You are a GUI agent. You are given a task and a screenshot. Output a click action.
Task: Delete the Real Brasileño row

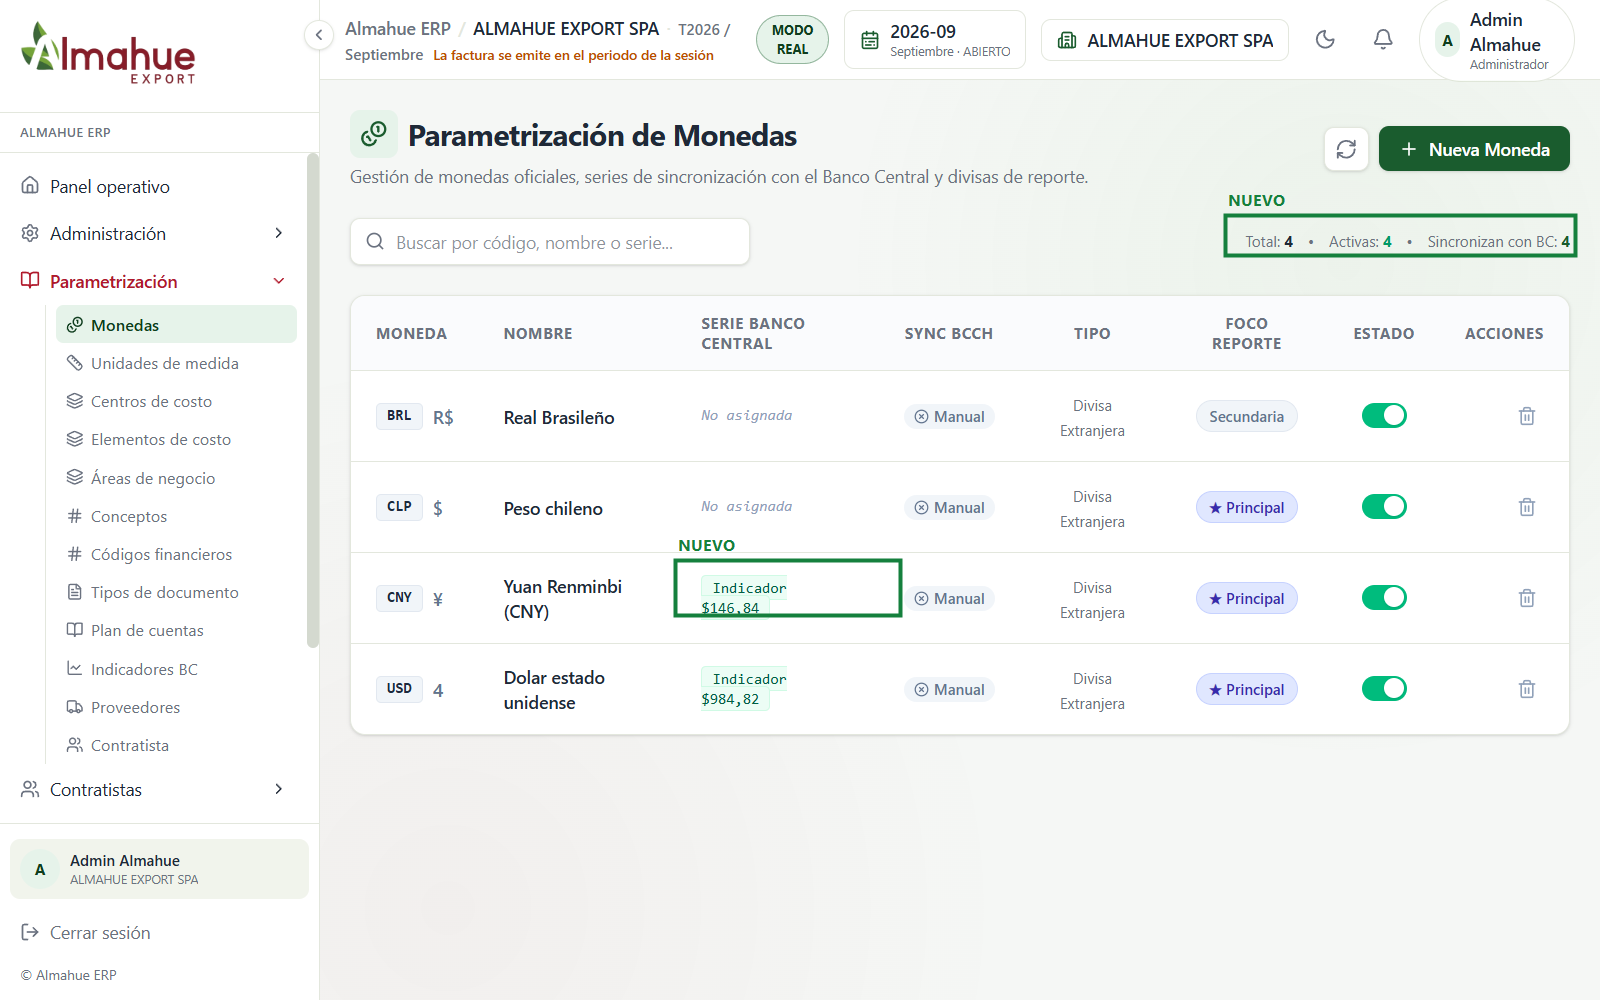tap(1527, 416)
